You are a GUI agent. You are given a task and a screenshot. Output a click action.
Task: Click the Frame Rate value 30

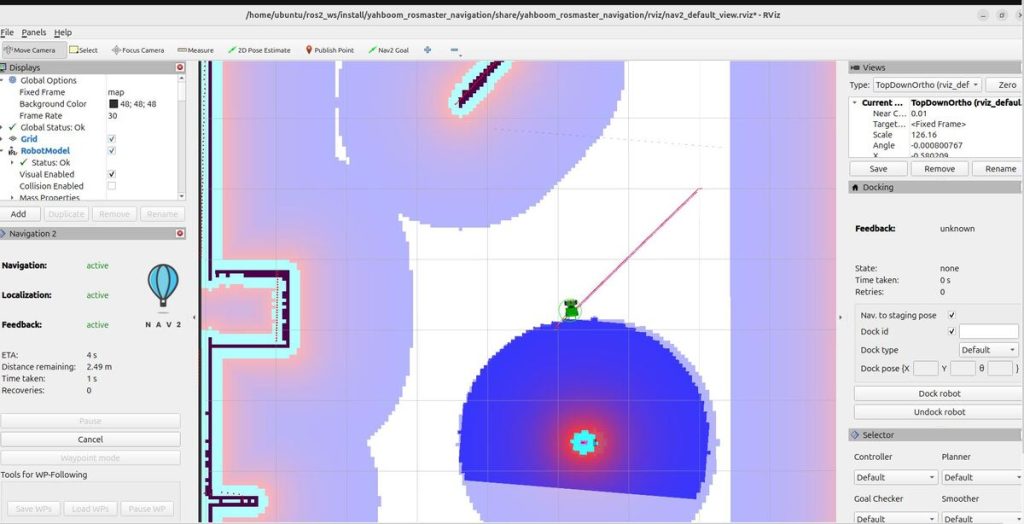point(112,116)
